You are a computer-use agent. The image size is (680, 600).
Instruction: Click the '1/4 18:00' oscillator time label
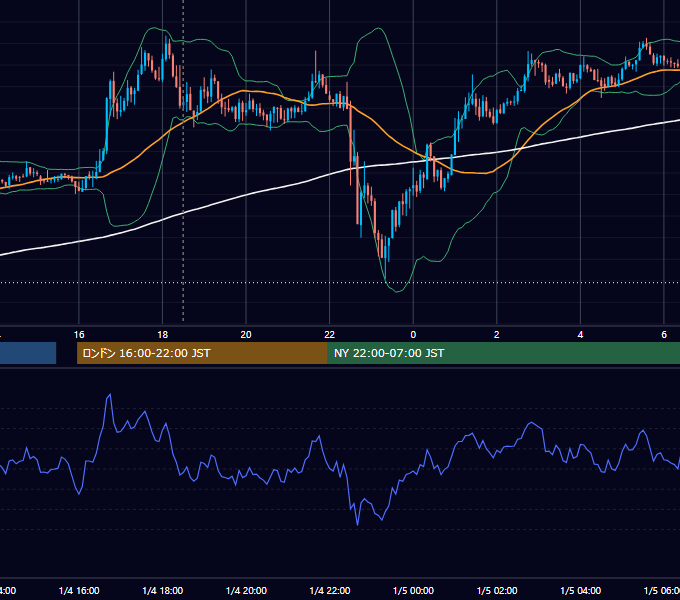coord(163,591)
